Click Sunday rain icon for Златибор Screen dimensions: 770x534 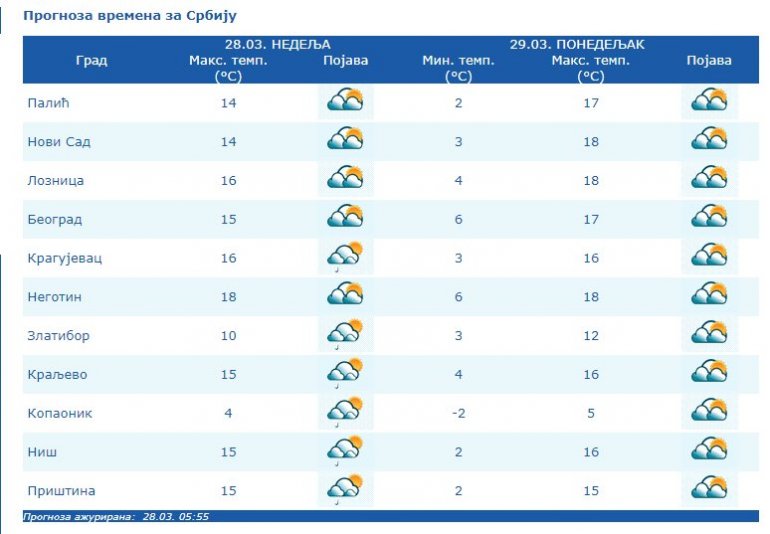tap(345, 335)
